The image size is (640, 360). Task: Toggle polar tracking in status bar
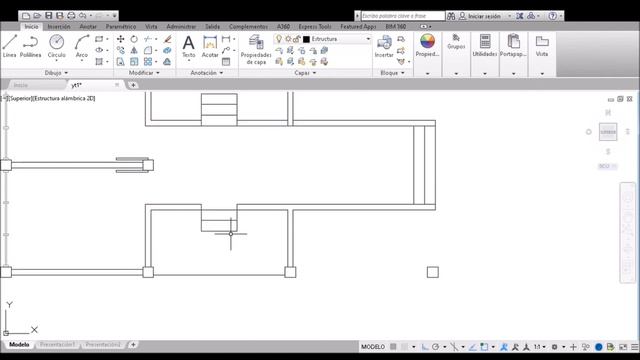coord(436,347)
